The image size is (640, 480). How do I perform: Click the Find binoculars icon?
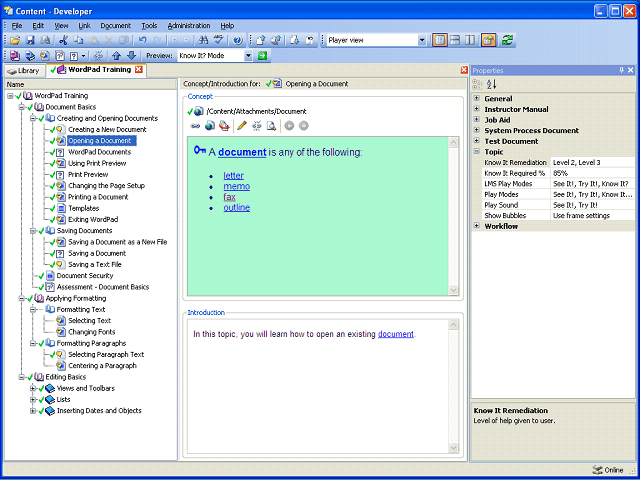coord(204,40)
